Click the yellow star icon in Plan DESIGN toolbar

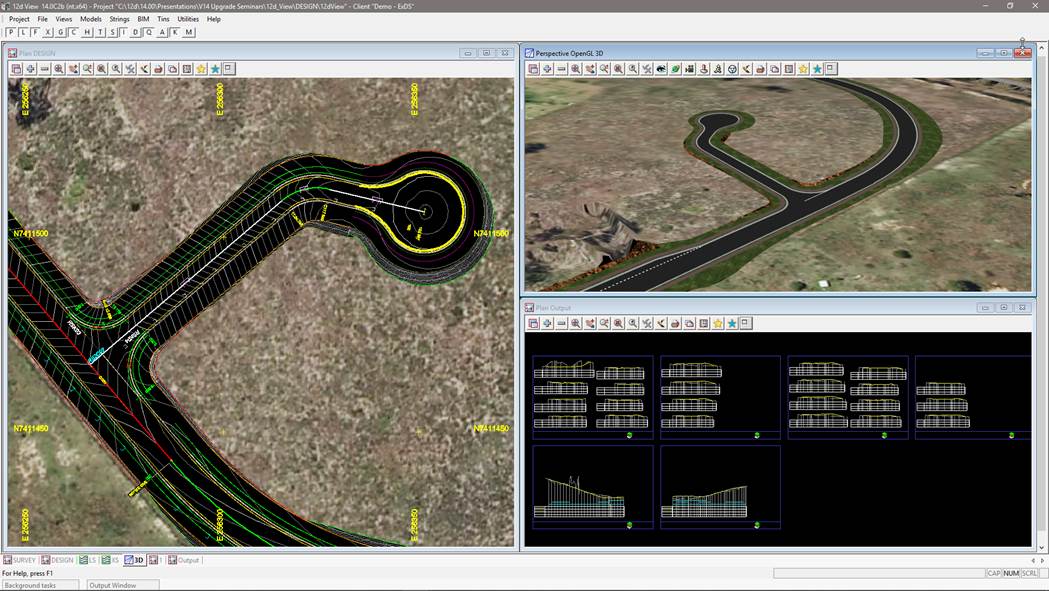pos(201,69)
